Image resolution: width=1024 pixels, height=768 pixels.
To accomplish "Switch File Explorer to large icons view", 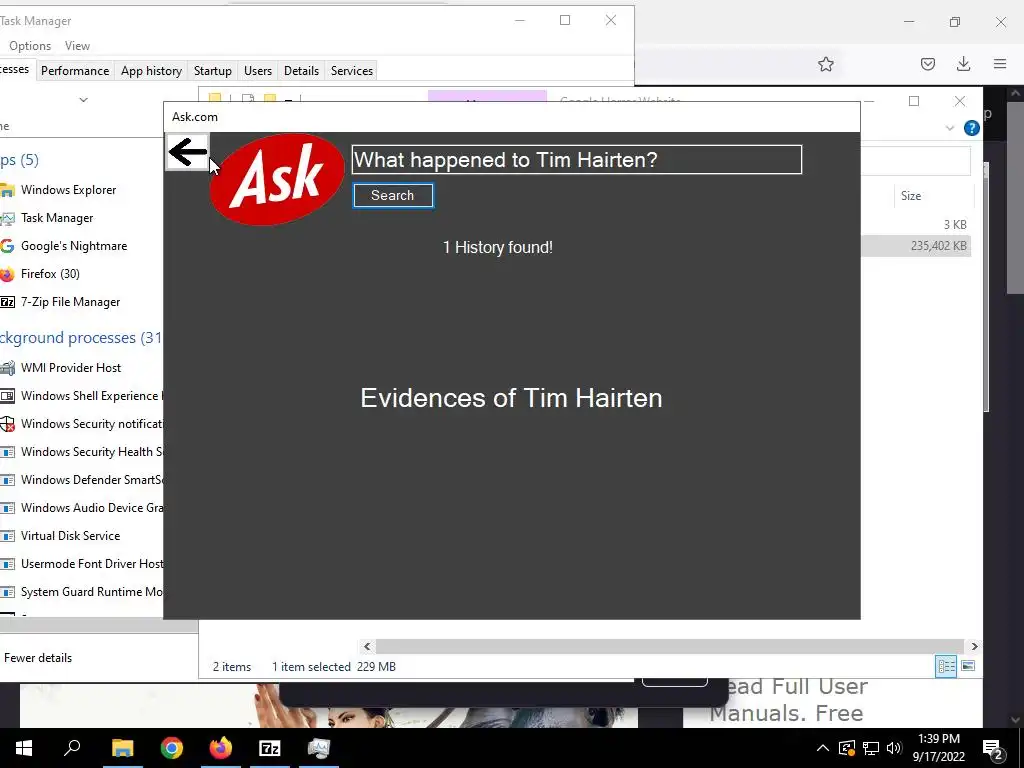I will (968, 666).
